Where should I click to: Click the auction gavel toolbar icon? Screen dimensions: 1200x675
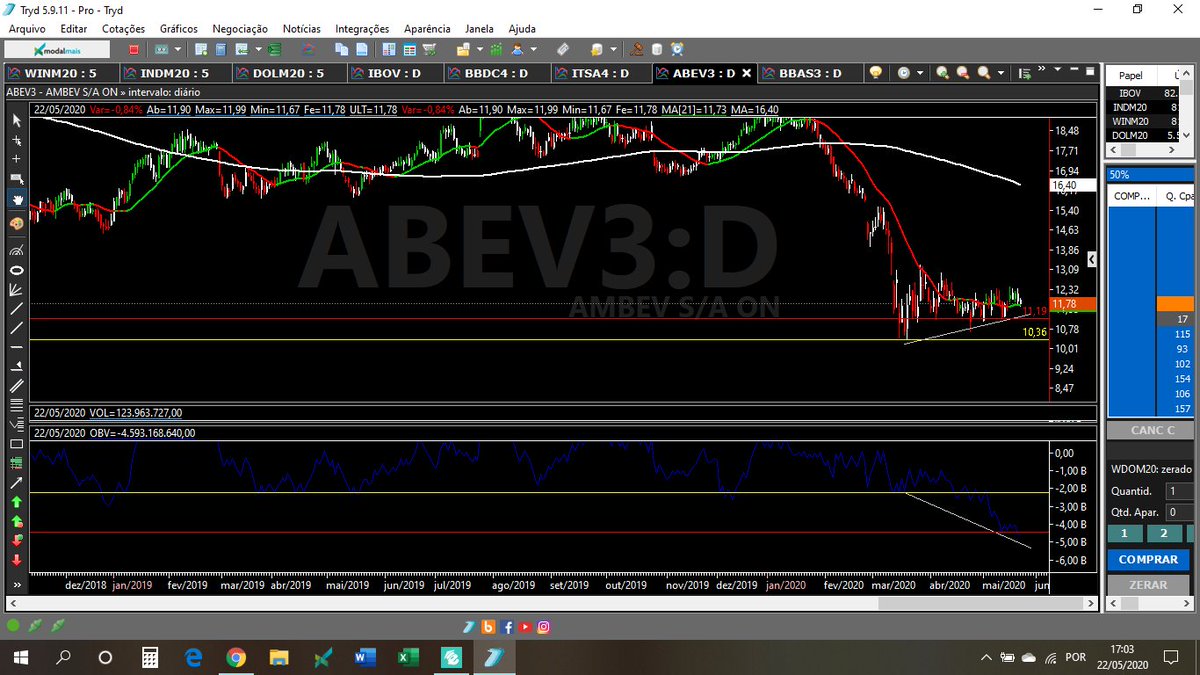click(638, 49)
